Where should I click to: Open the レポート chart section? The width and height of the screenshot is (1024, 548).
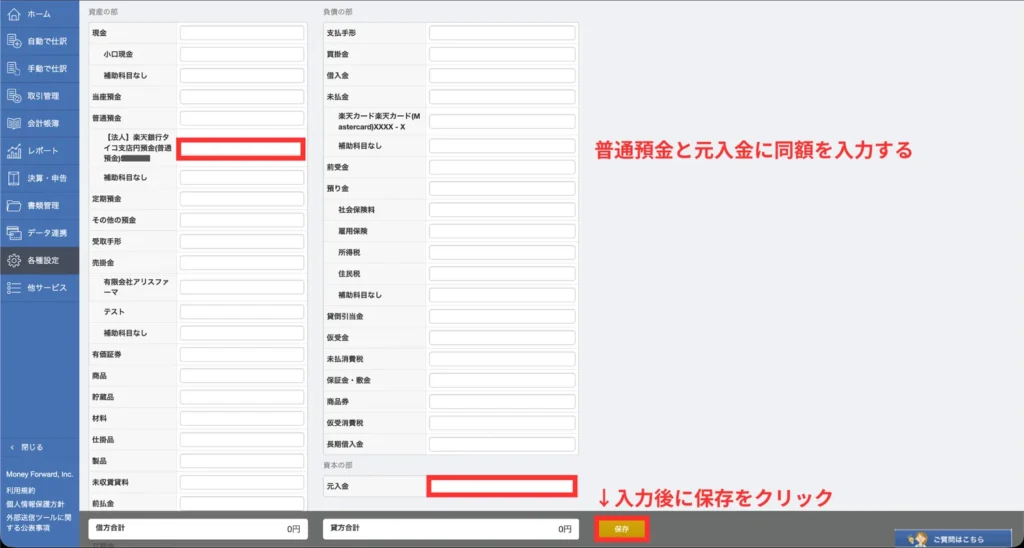39,151
